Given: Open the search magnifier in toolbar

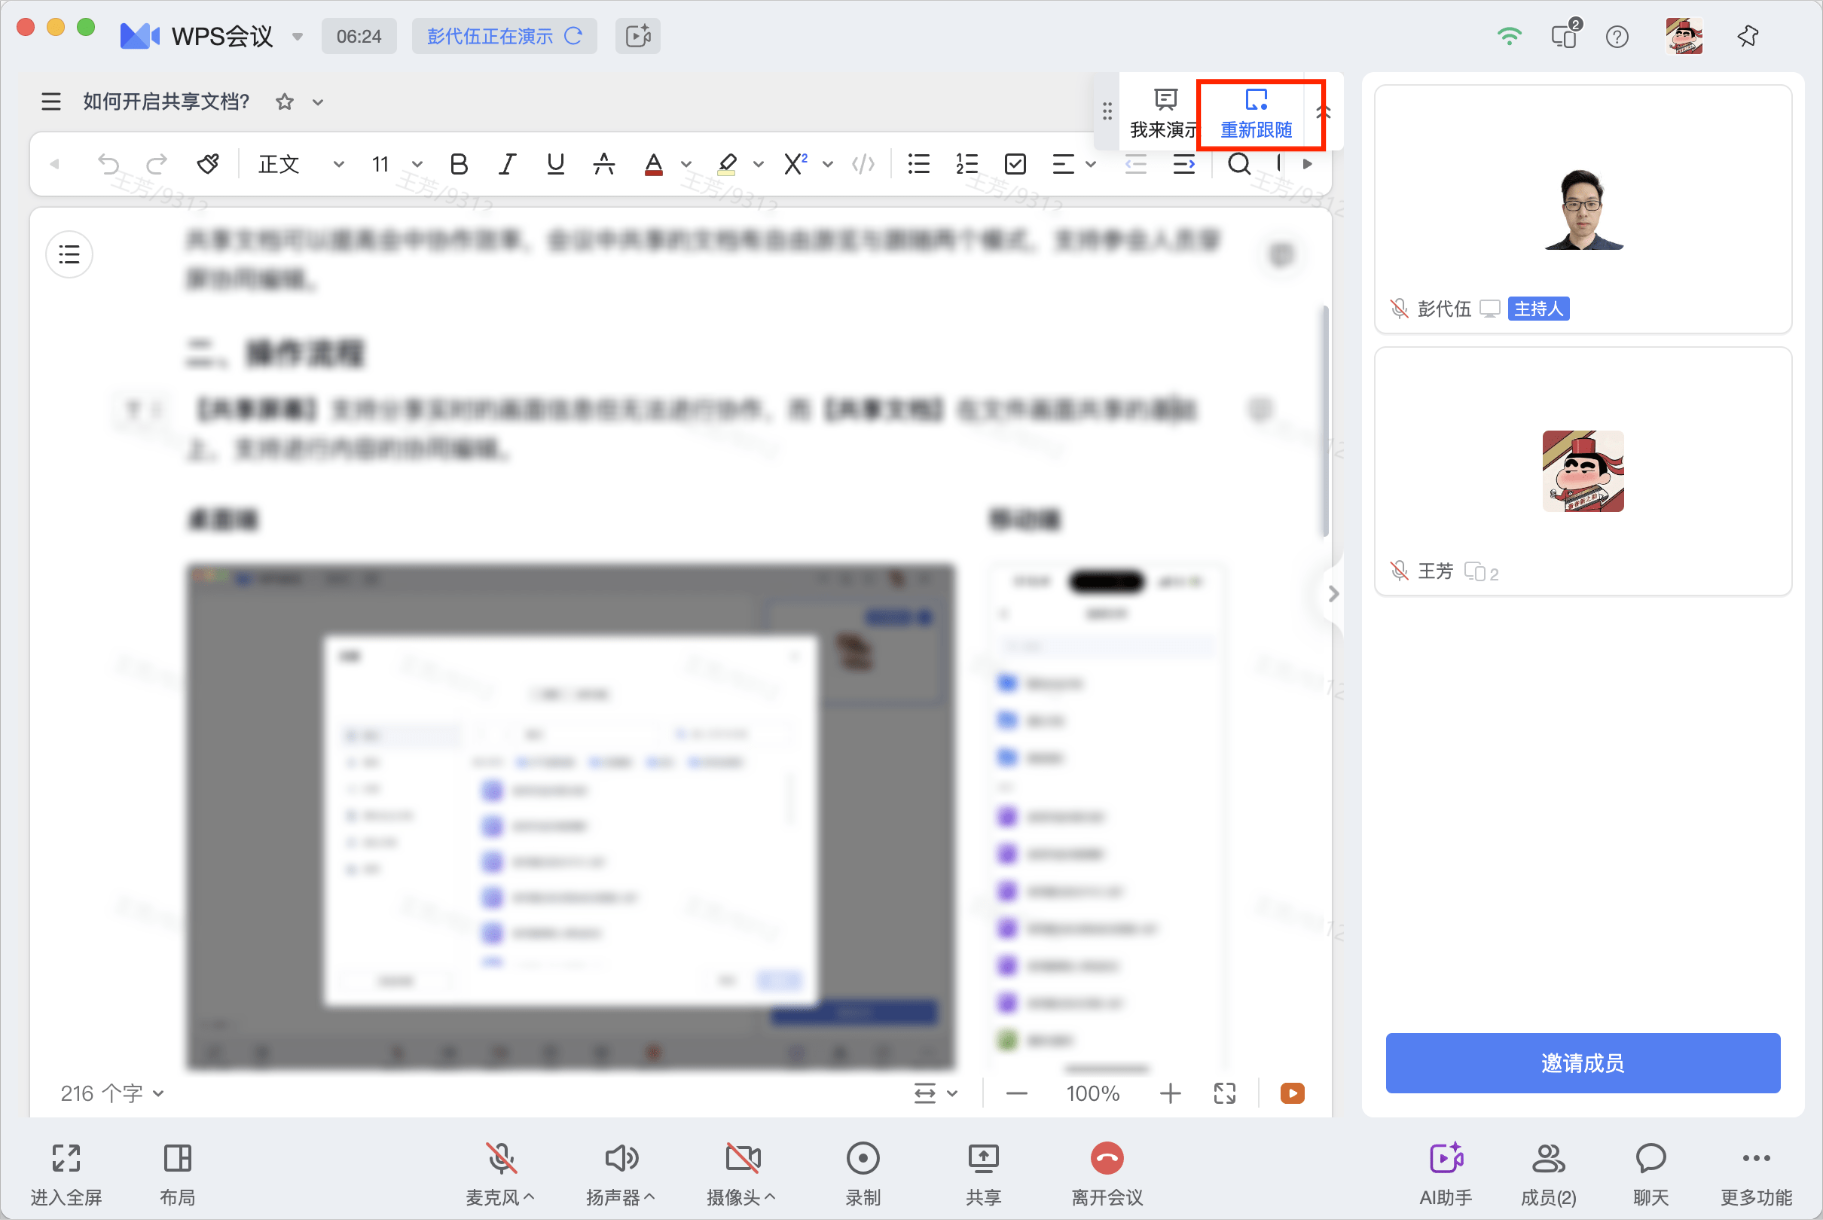Looking at the screenshot, I should [x=1239, y=164].
